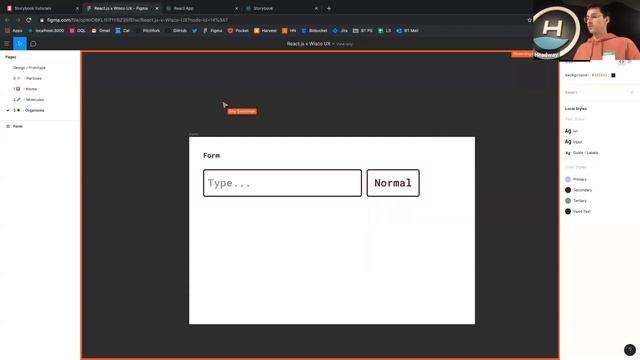Reload the page with the browser refresh icon
Screen dimensions: 640x360
[x=29, y=20]
